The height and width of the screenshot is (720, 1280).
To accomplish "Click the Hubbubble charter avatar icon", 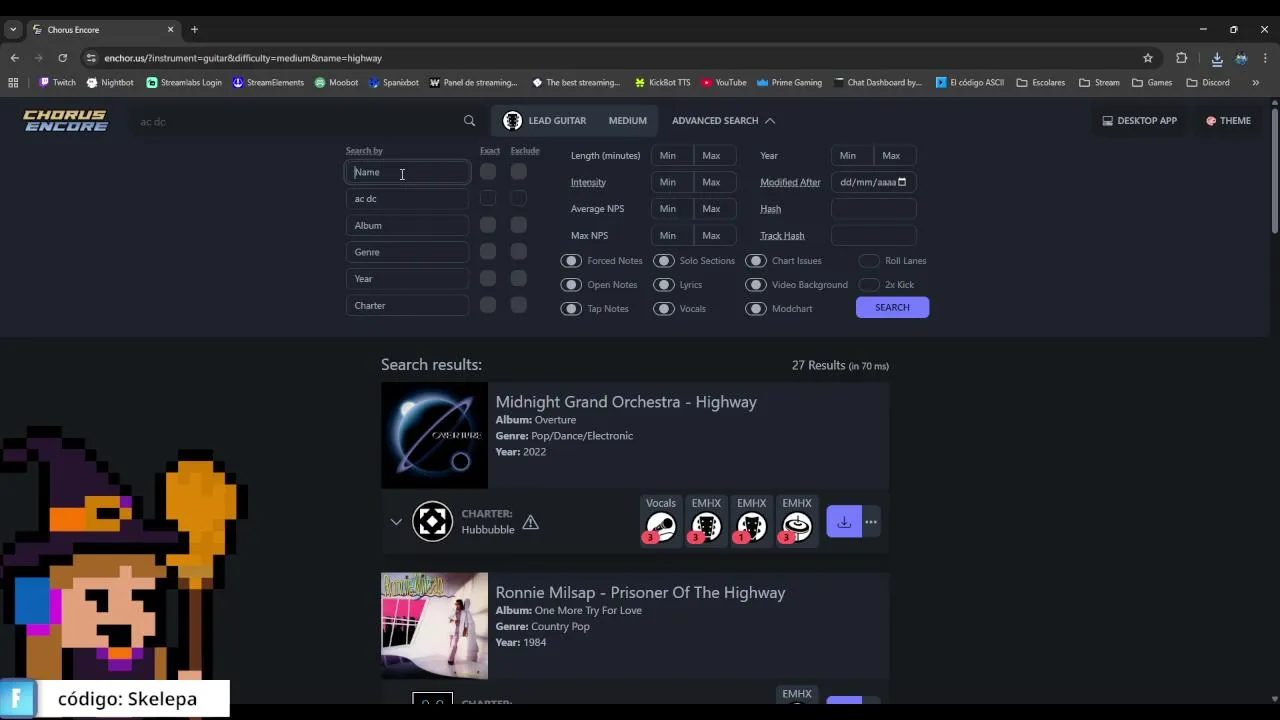I will point(433,522).
